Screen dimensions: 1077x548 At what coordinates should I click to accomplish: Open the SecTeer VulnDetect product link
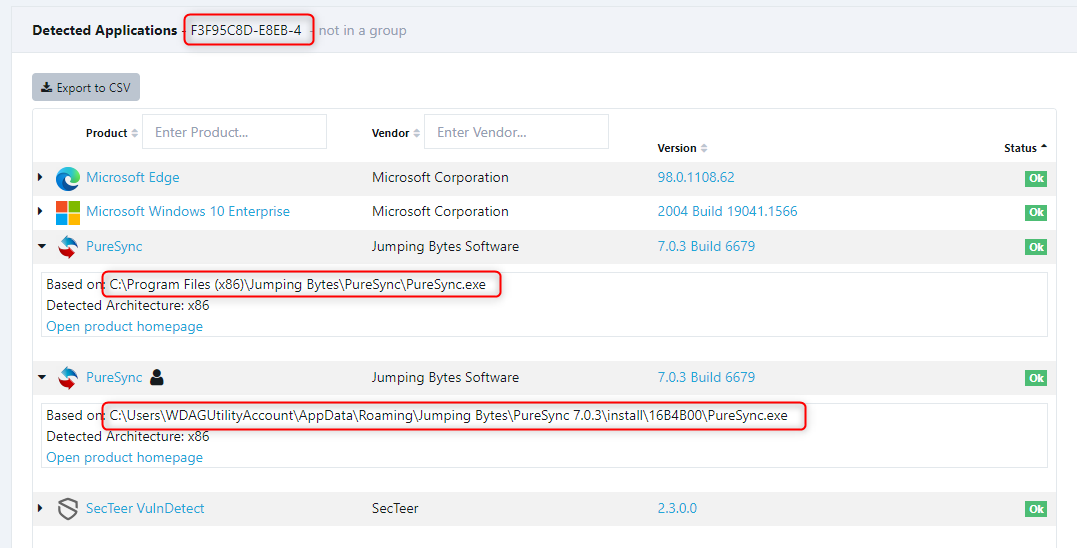pos(145,508)
